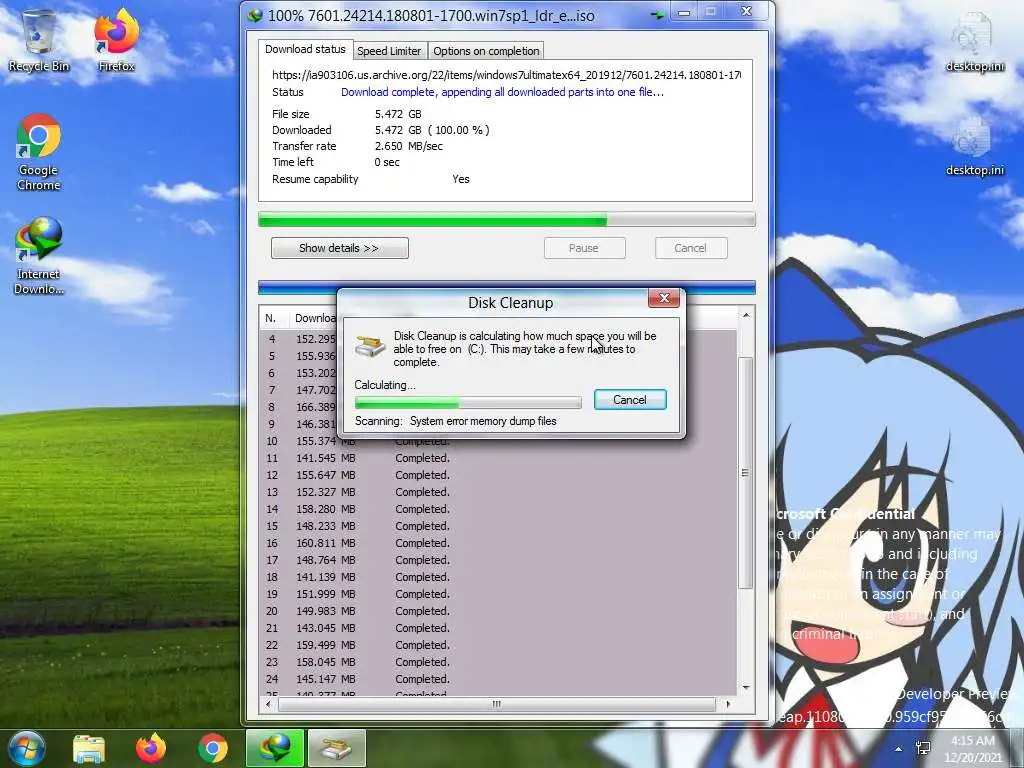Select part row 13 with 152.327 MB
The width and height of the screenshot is (1024, 768).
[x=498, y=492]
